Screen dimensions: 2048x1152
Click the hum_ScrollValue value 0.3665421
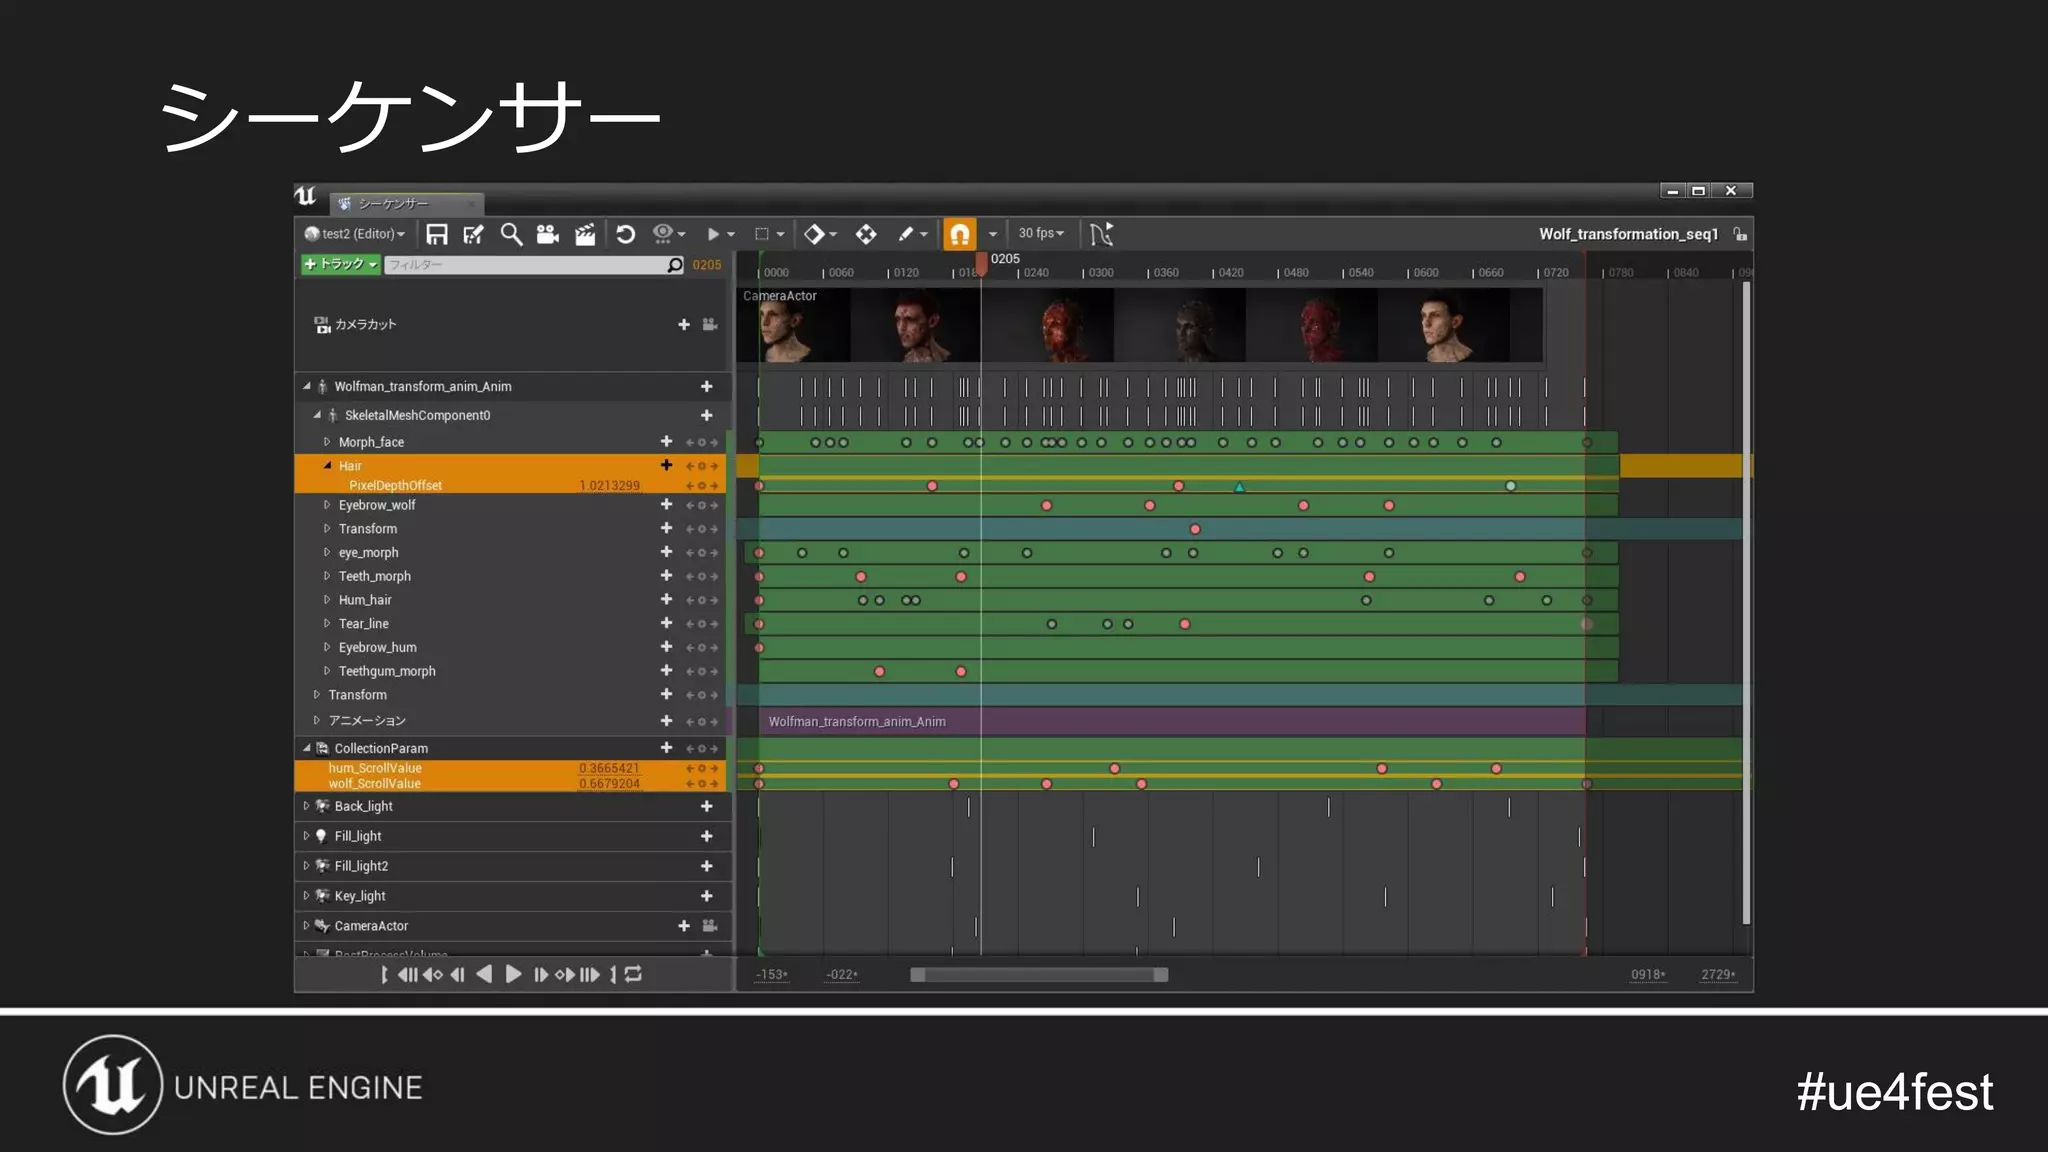tap(609, 768)
